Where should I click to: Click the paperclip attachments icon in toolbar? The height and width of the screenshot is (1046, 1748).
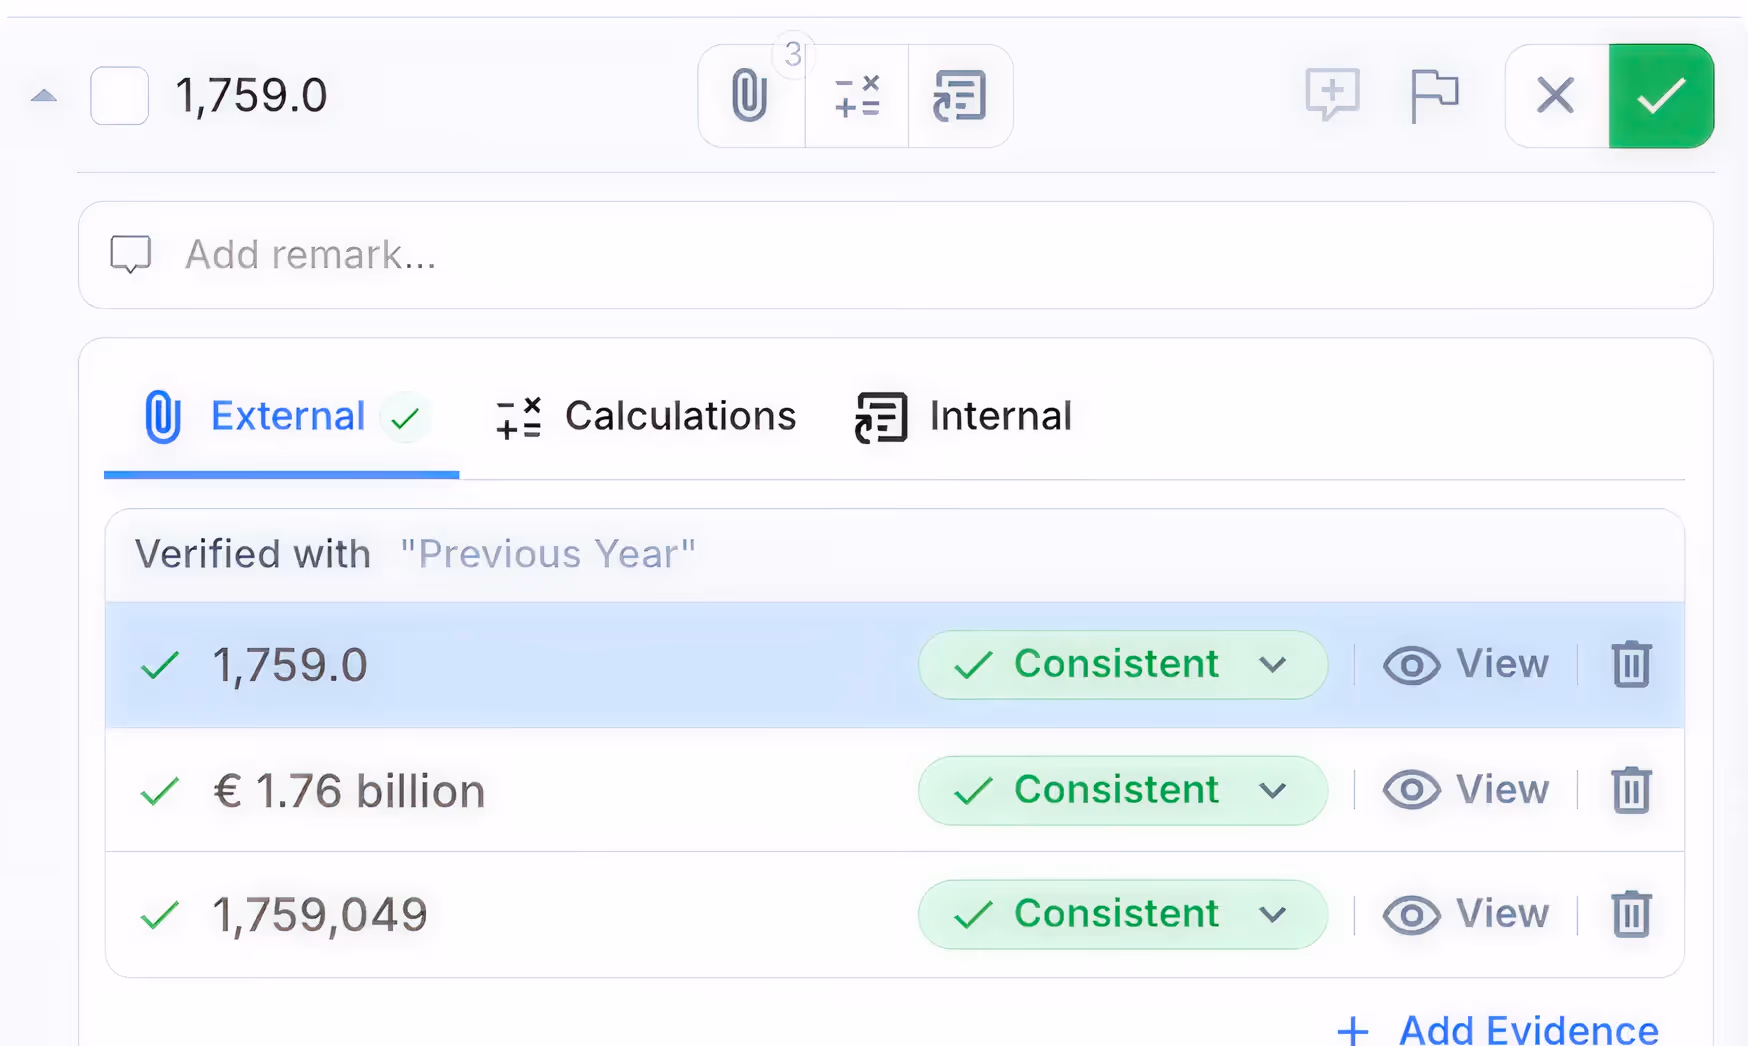[x=750, y=96]
